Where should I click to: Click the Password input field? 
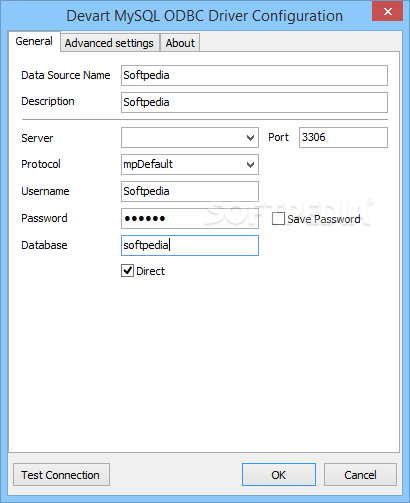190,218
